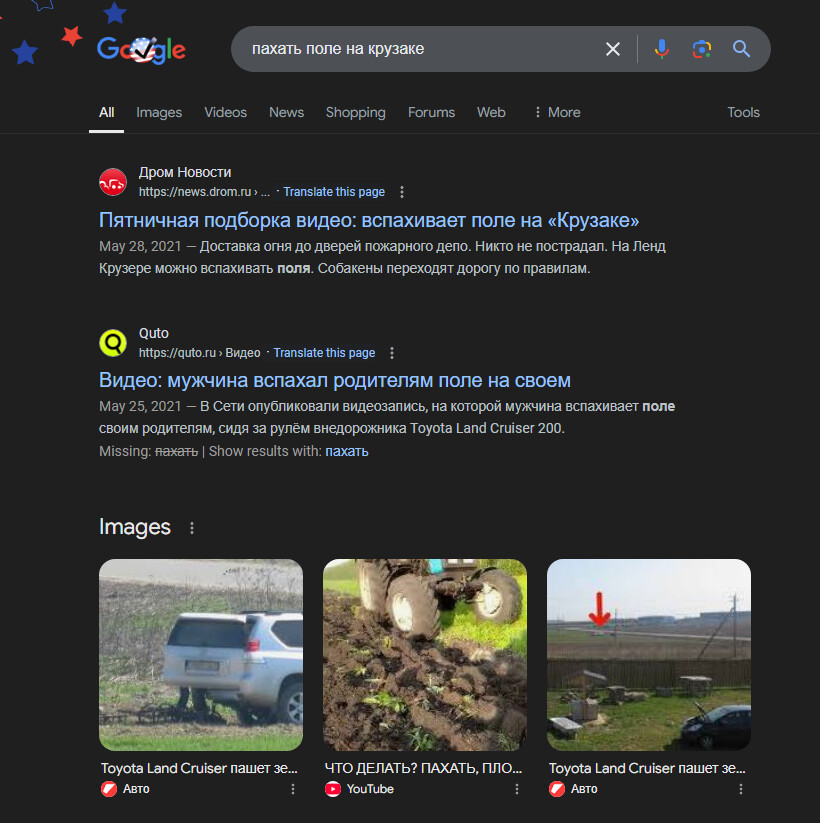Viewport: 820px width, 823px height.
Task: Open result 'Пятничная подборка видео: вспахивает поле'
Action: (x=369, y=220)
